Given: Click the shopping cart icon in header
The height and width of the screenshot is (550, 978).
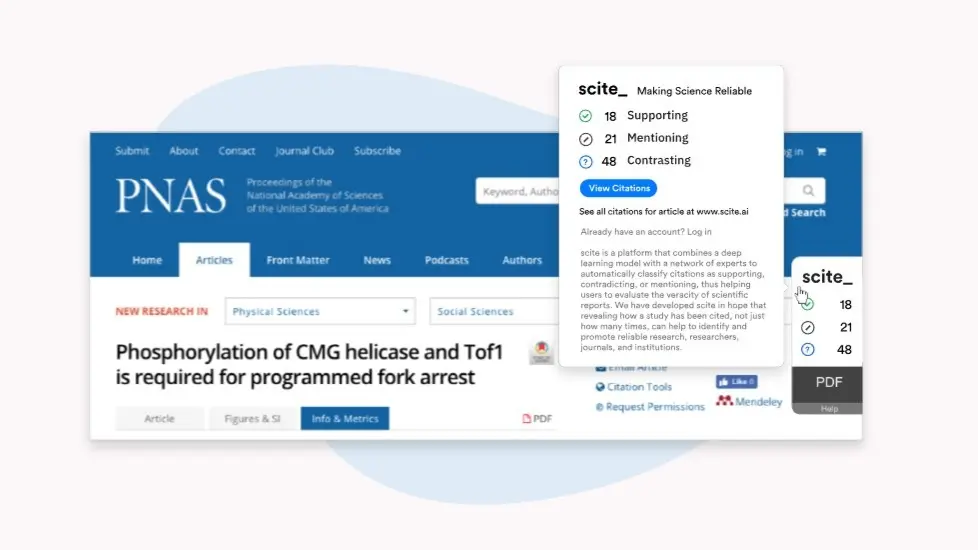Looking at the screenshot, I should coord(821,152).
